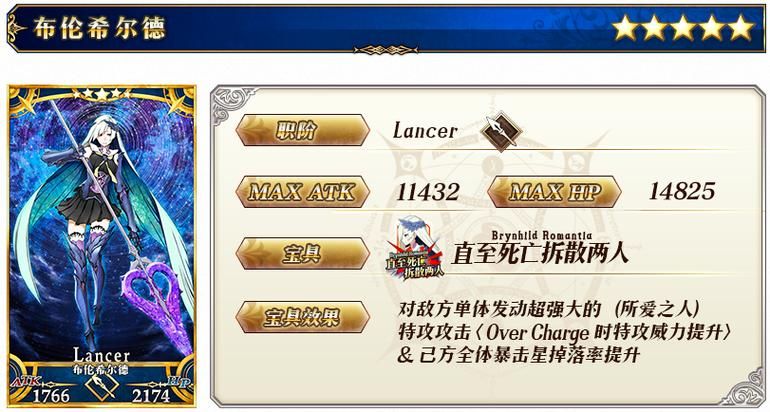Click the five gold stars in header
The image size is (770, 412).
pyautogui.click(x=683, y=28)
